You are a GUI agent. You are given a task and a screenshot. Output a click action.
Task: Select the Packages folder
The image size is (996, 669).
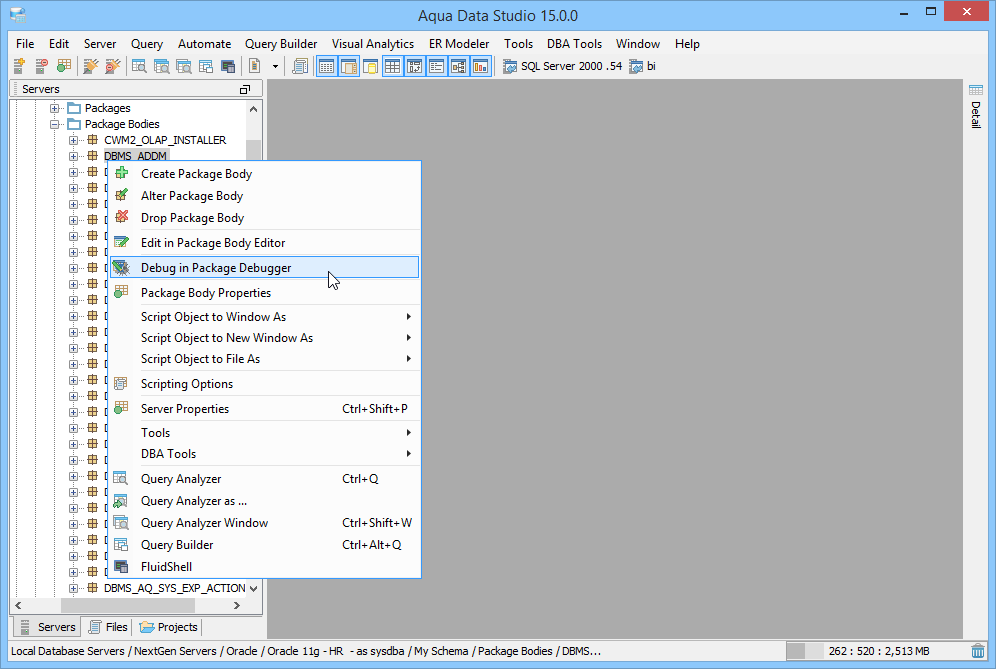(107, 108)
